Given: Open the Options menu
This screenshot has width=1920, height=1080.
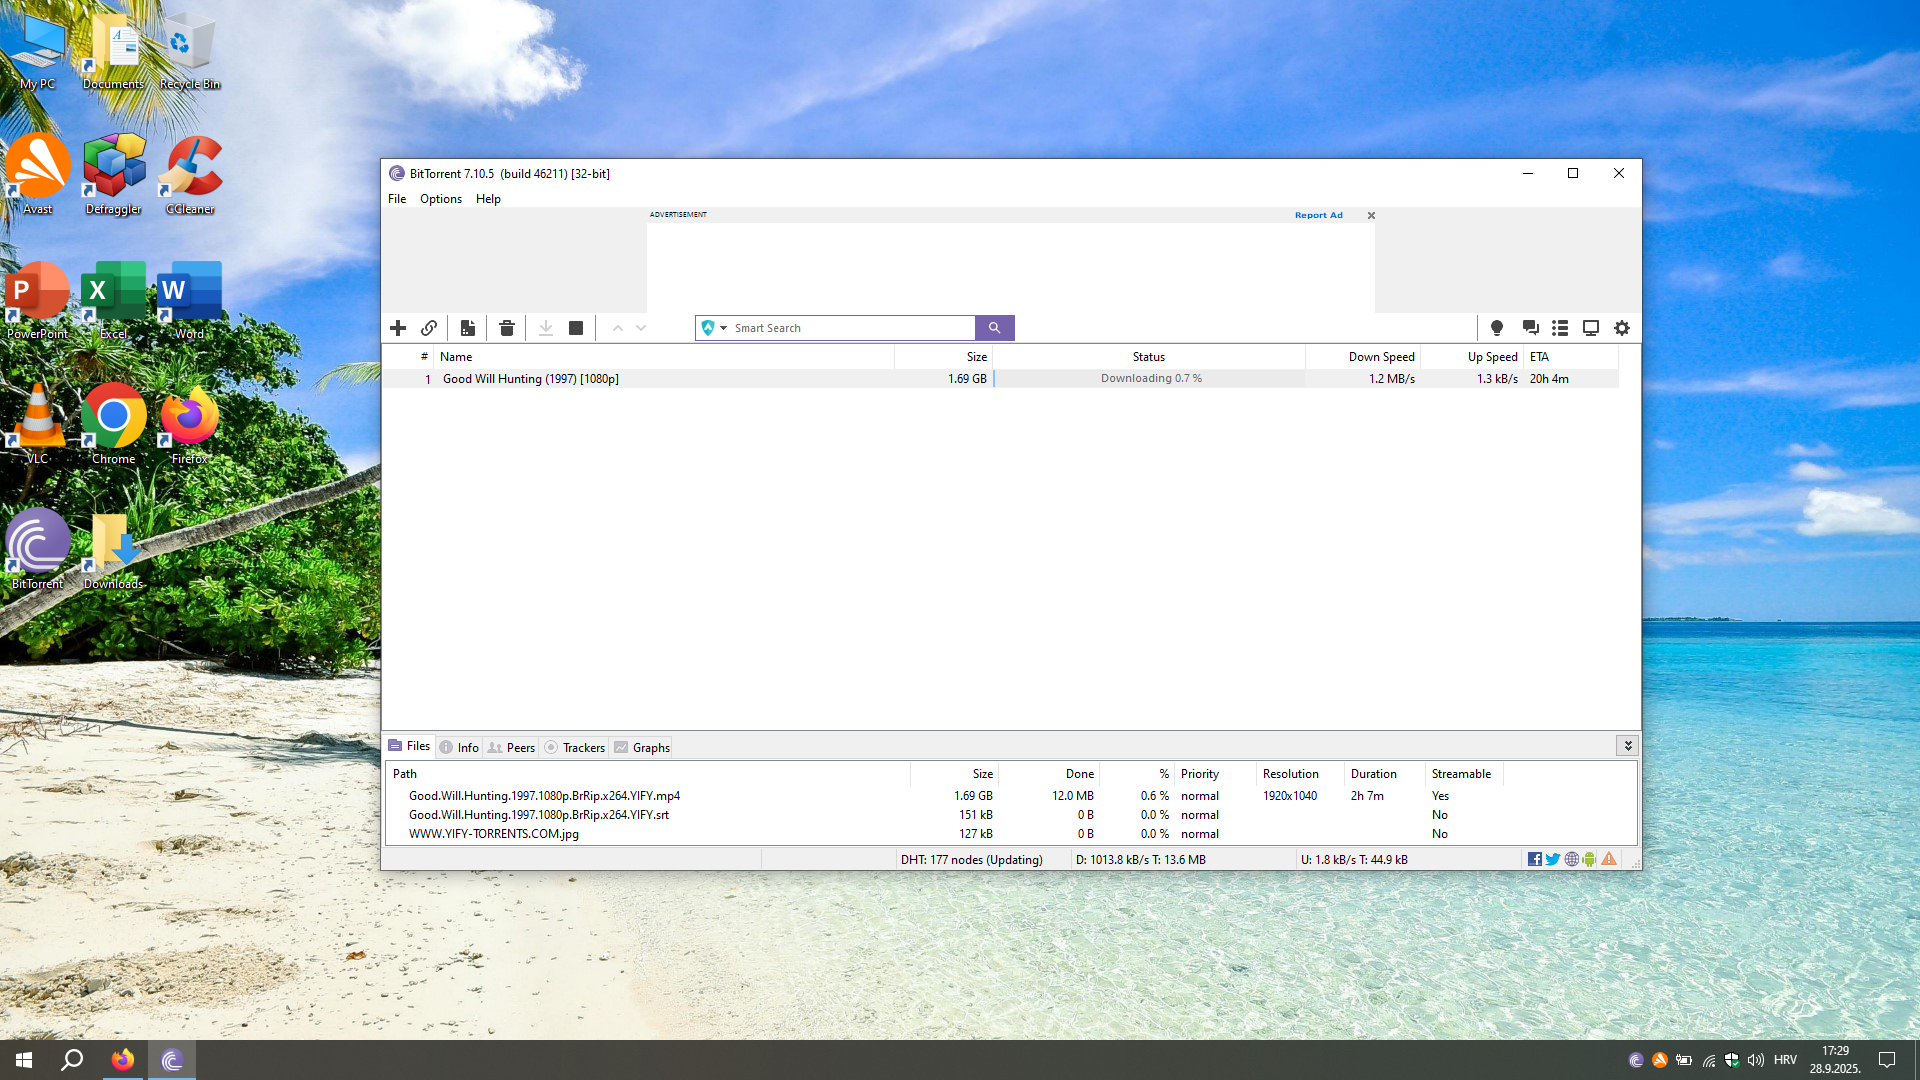Looking at the screenshot, I should (x=441, y=199).
